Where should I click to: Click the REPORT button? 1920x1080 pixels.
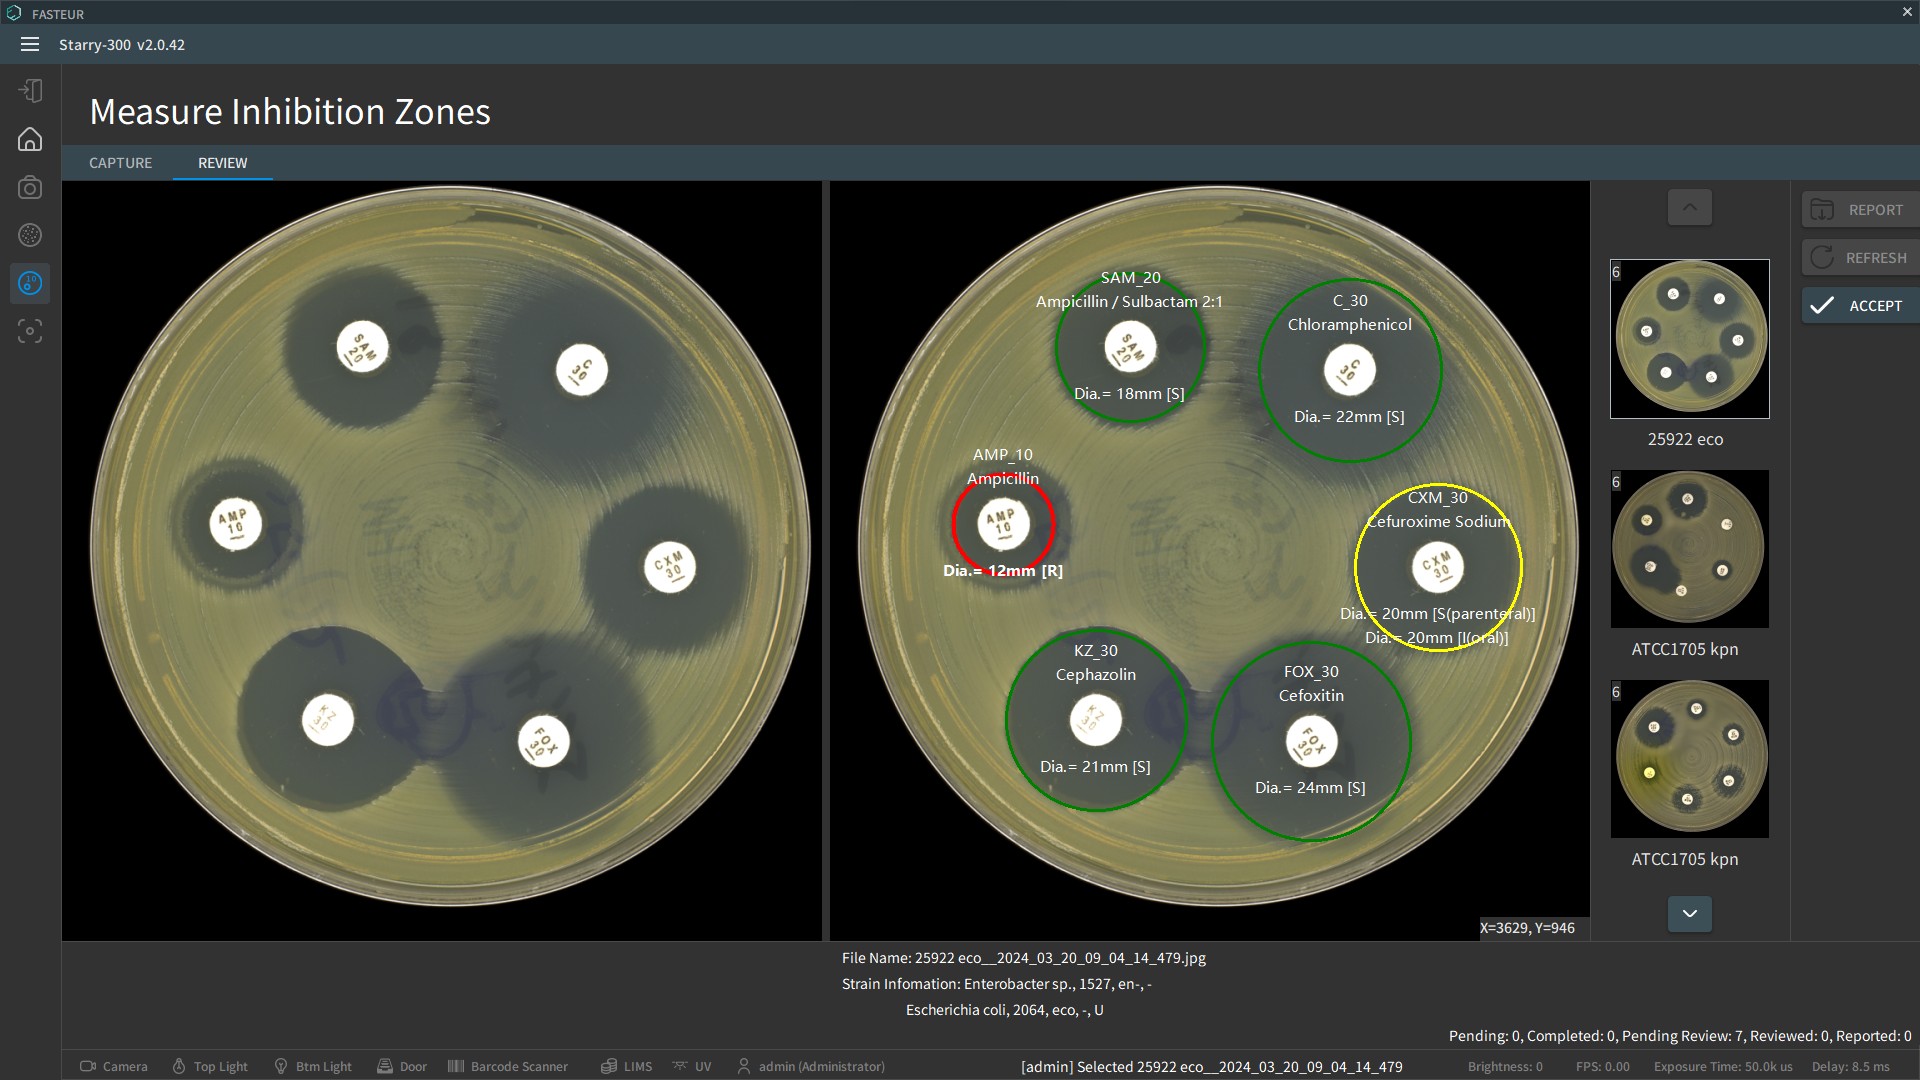(x=1859, y=210)
